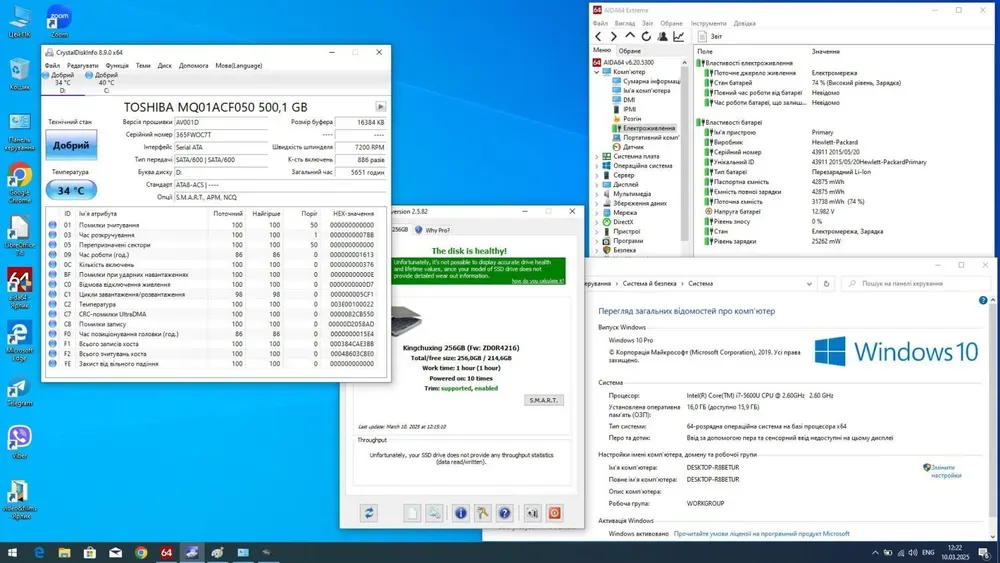Select the Датчик item in the tree
The width and height of the screenshot is (1000, 563).
(x=633, y=147)
